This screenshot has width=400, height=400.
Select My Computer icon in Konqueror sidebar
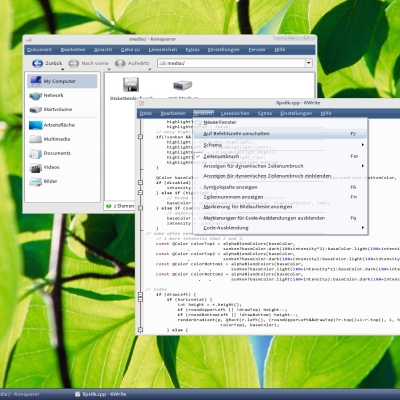pyautogui.click(x=35, y=81)
